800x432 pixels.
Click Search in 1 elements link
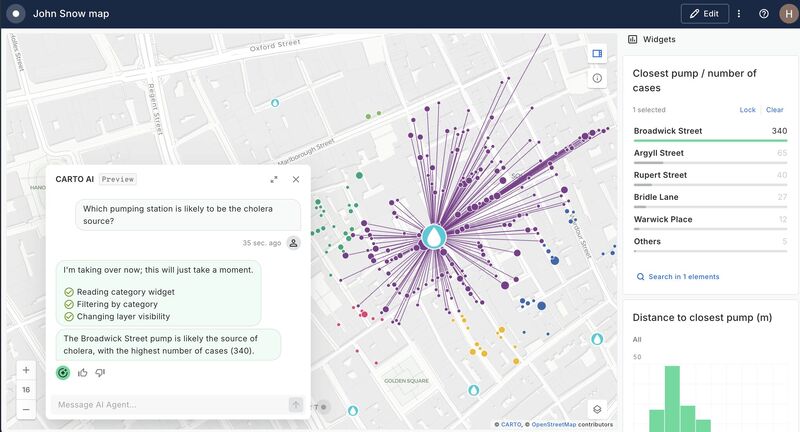[x=678, y=276]
